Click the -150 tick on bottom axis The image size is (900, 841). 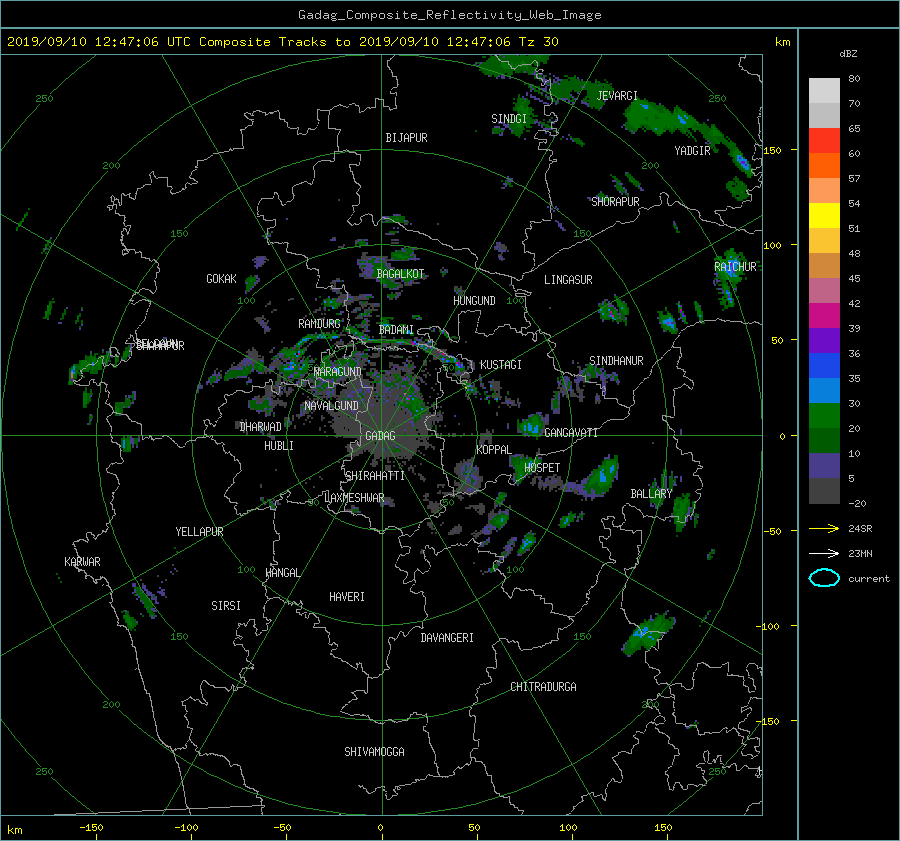tap(91, 828)
